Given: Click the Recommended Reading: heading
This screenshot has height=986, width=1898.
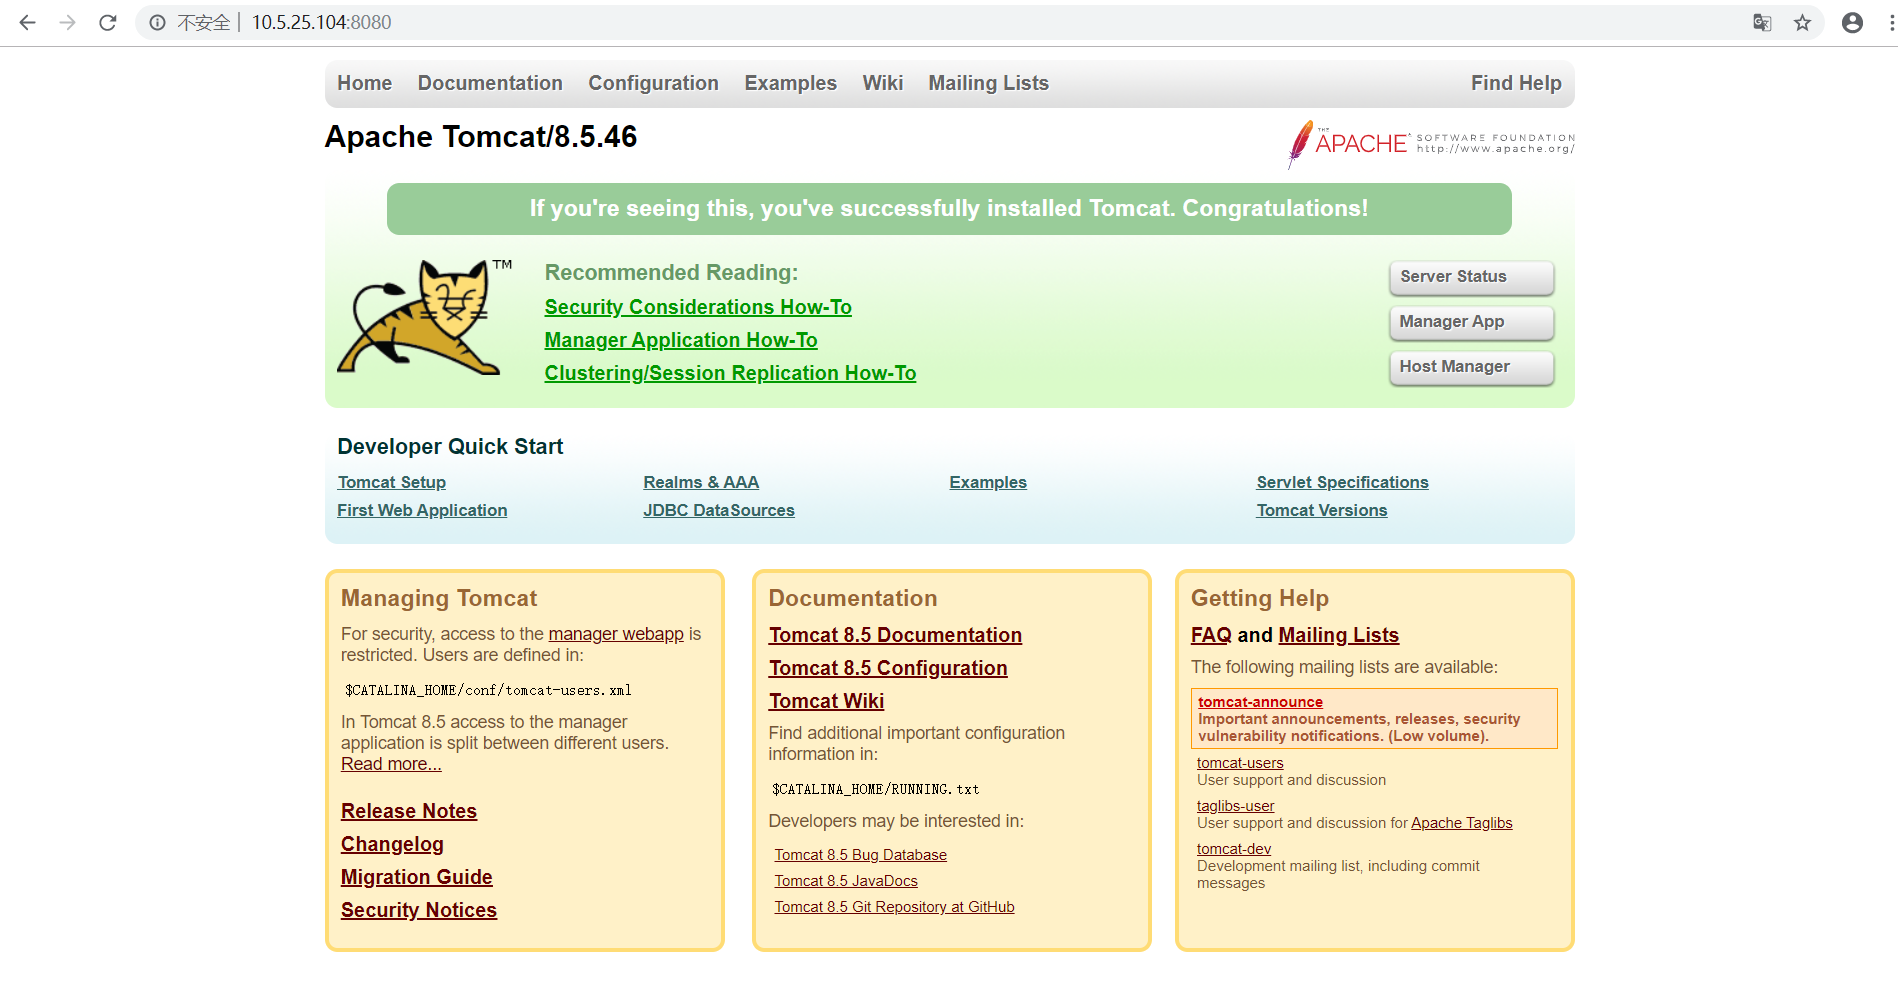Looking at the screenshot, I should [x=671, y=273].
